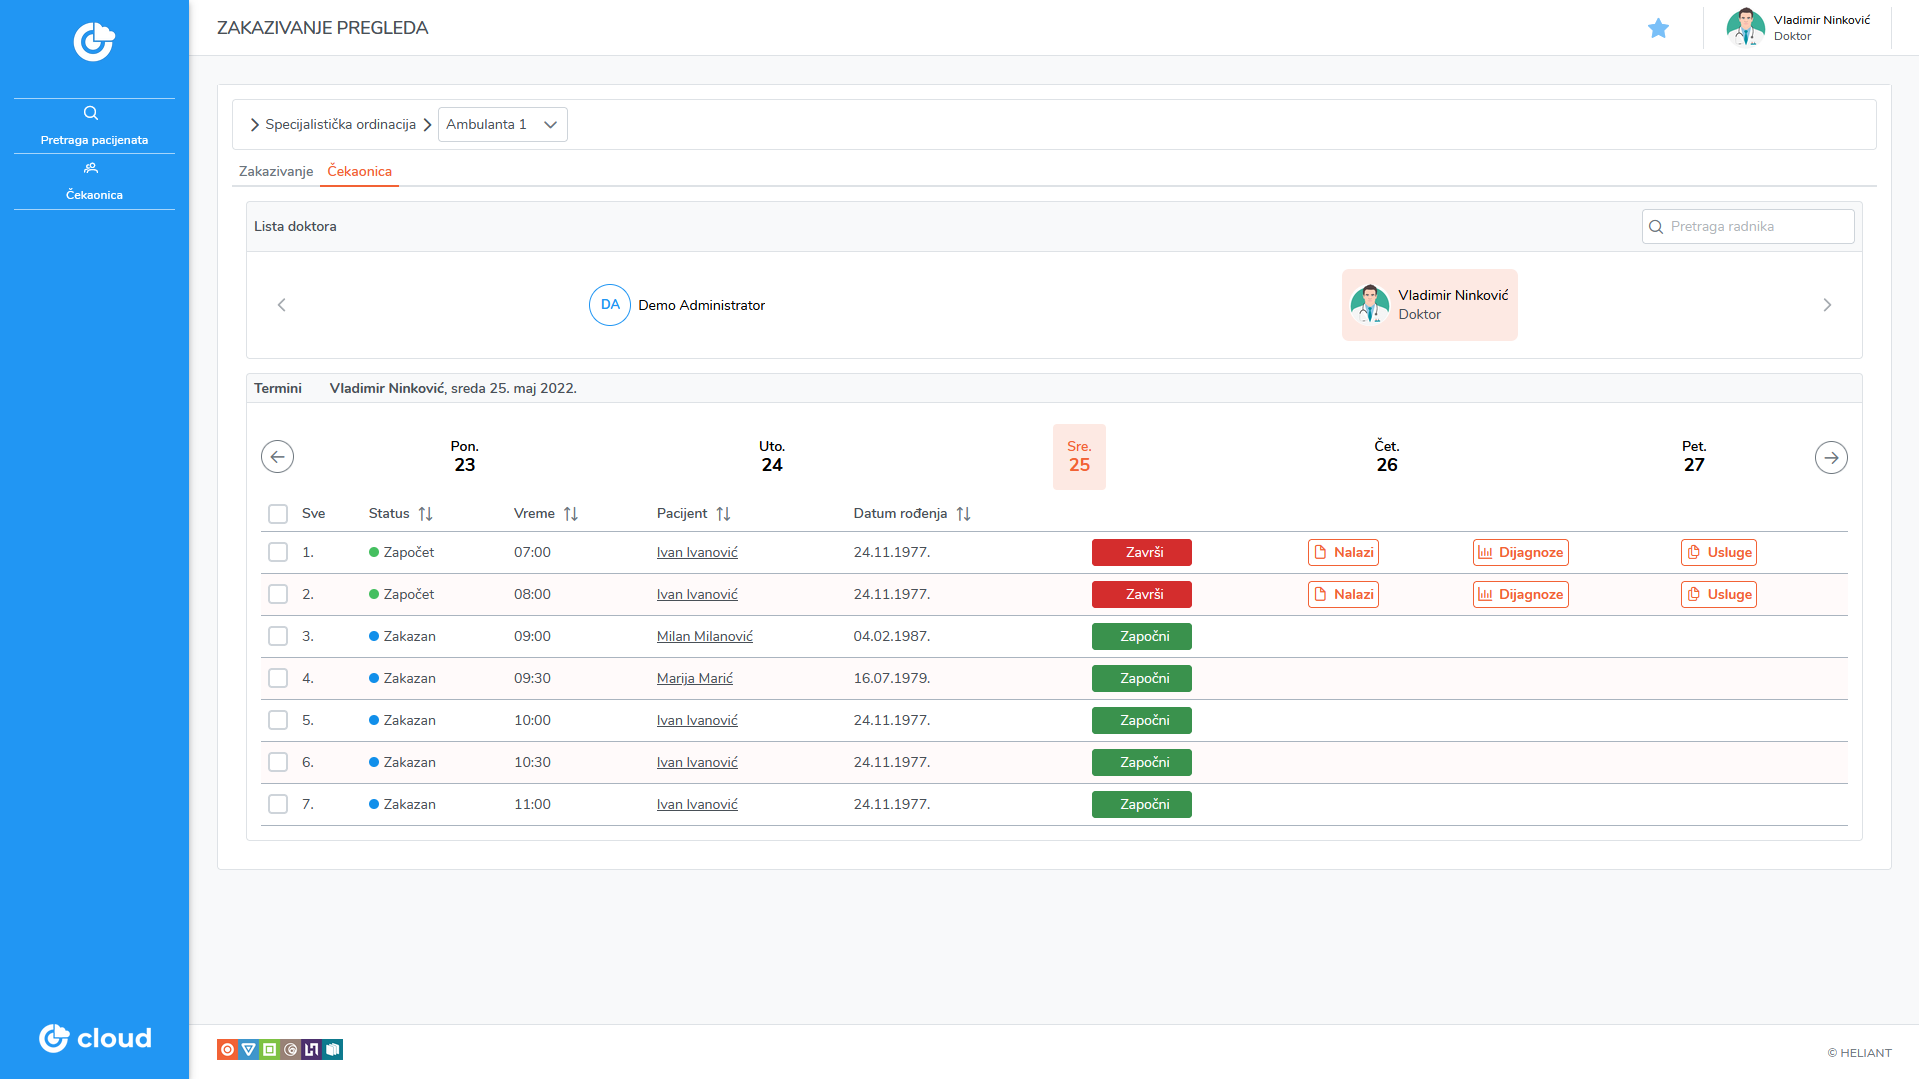Click the green square icon in footer

pyautogui.click(x=269, y=1049)
